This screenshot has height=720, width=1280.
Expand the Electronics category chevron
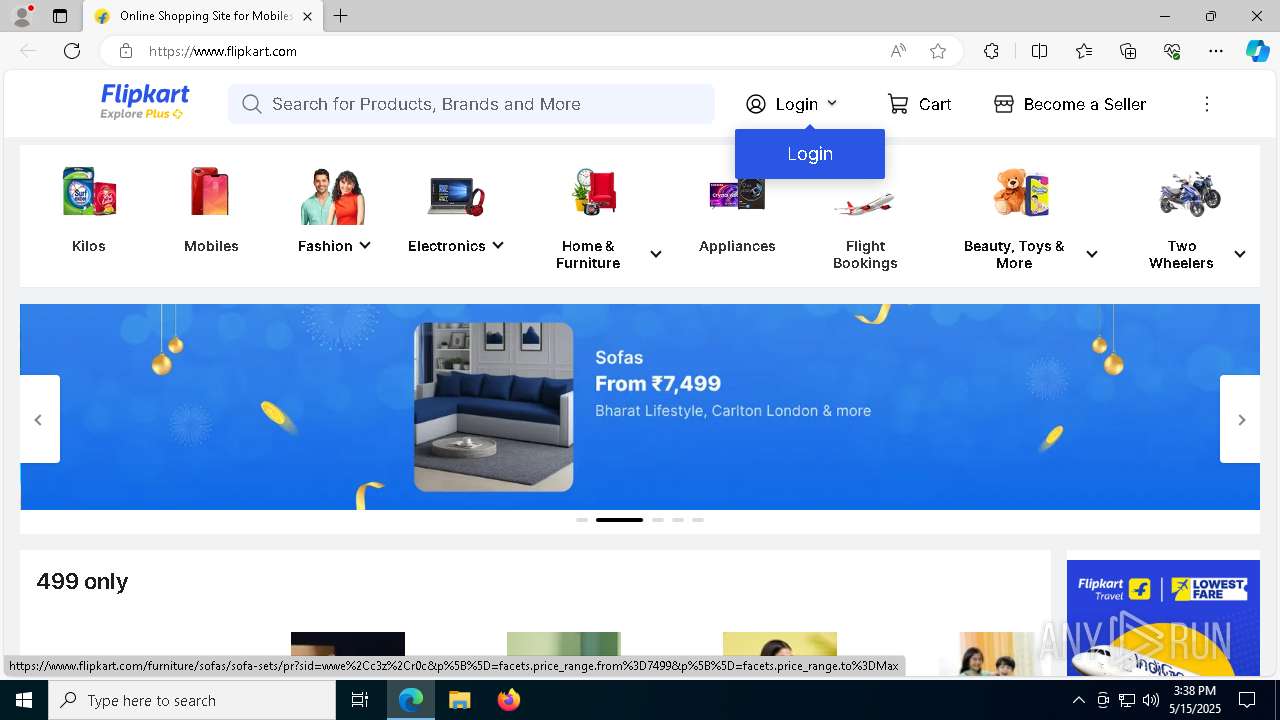(x=498, y=245)
